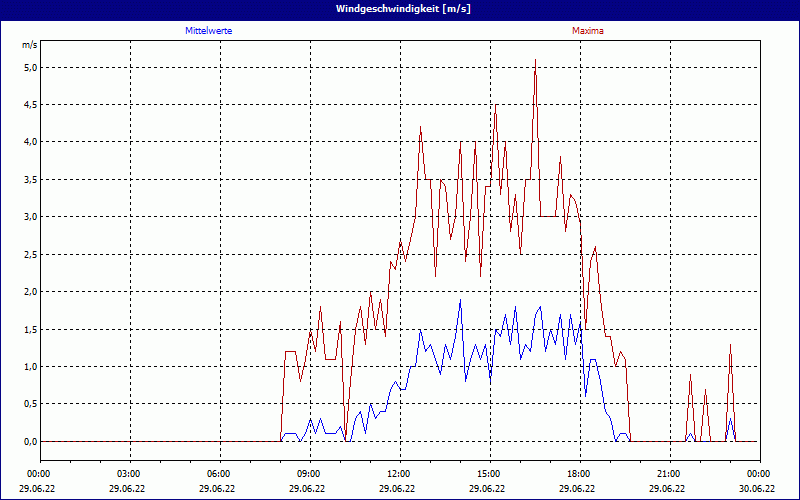Select the 12:00 time axis label
800x500 pixels.
[x=398, y=474]
